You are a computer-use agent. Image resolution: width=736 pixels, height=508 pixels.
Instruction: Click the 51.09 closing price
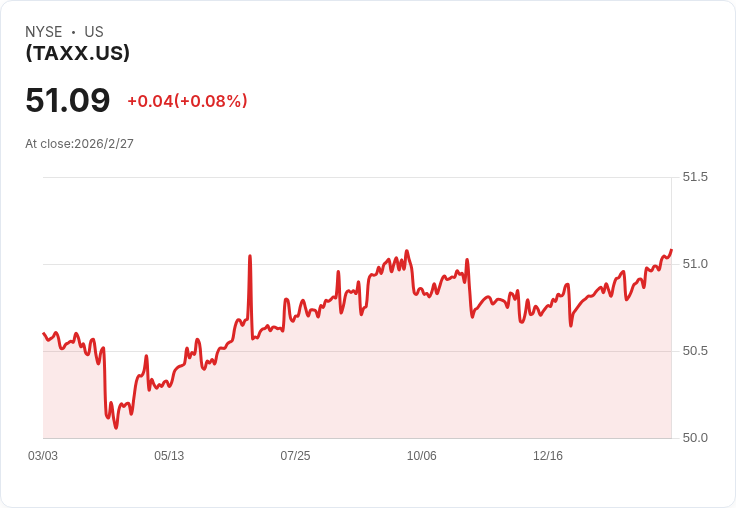[67, 100]
